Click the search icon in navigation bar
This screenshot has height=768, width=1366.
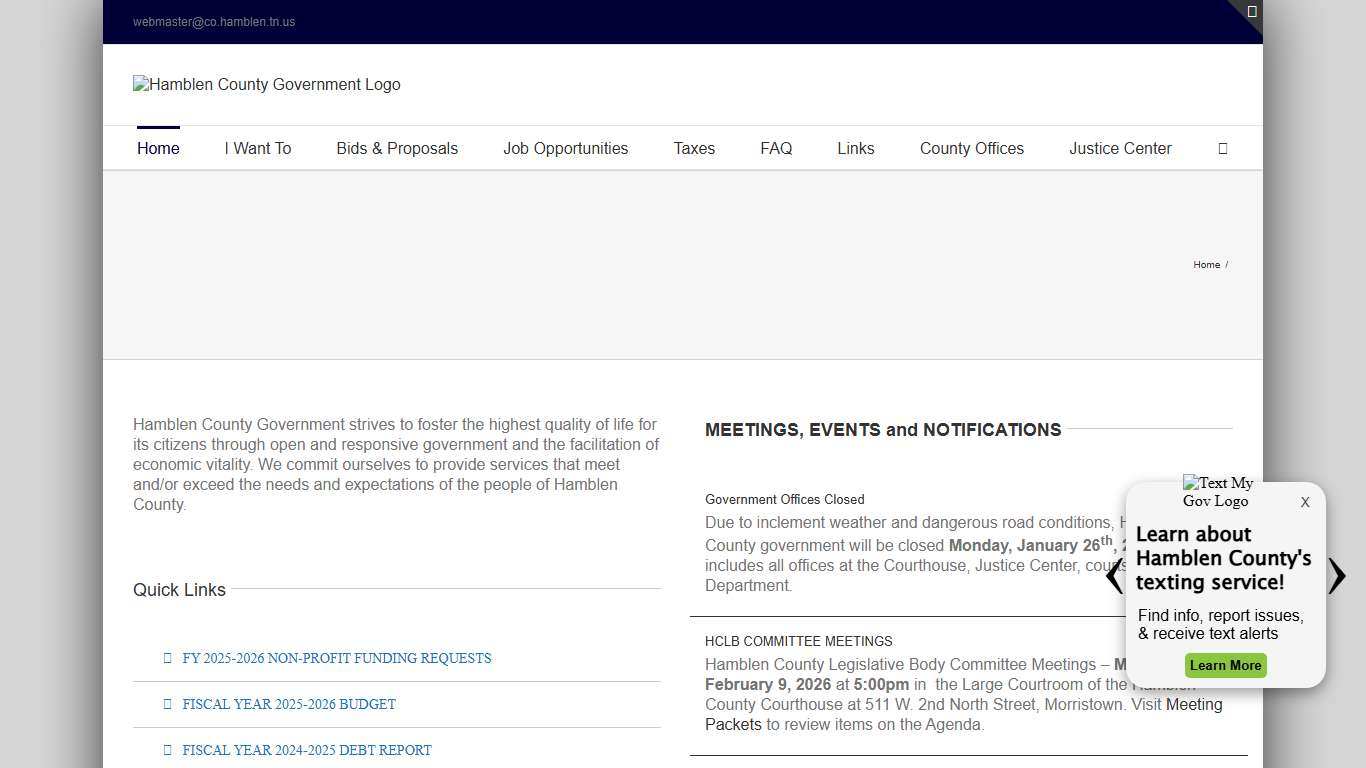click(1222, 148)
